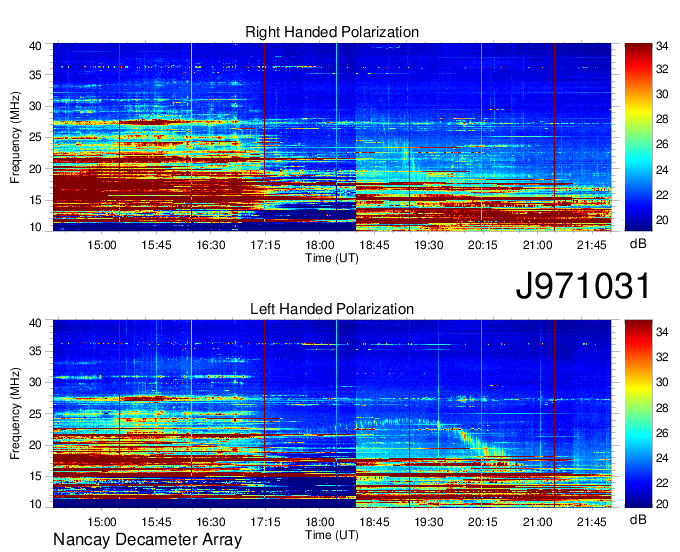Image resolution: width=680 pixels, height=552 pixels.
Task: Click the "34" value on Right Handed color scale
Action: tap(662, 47)
